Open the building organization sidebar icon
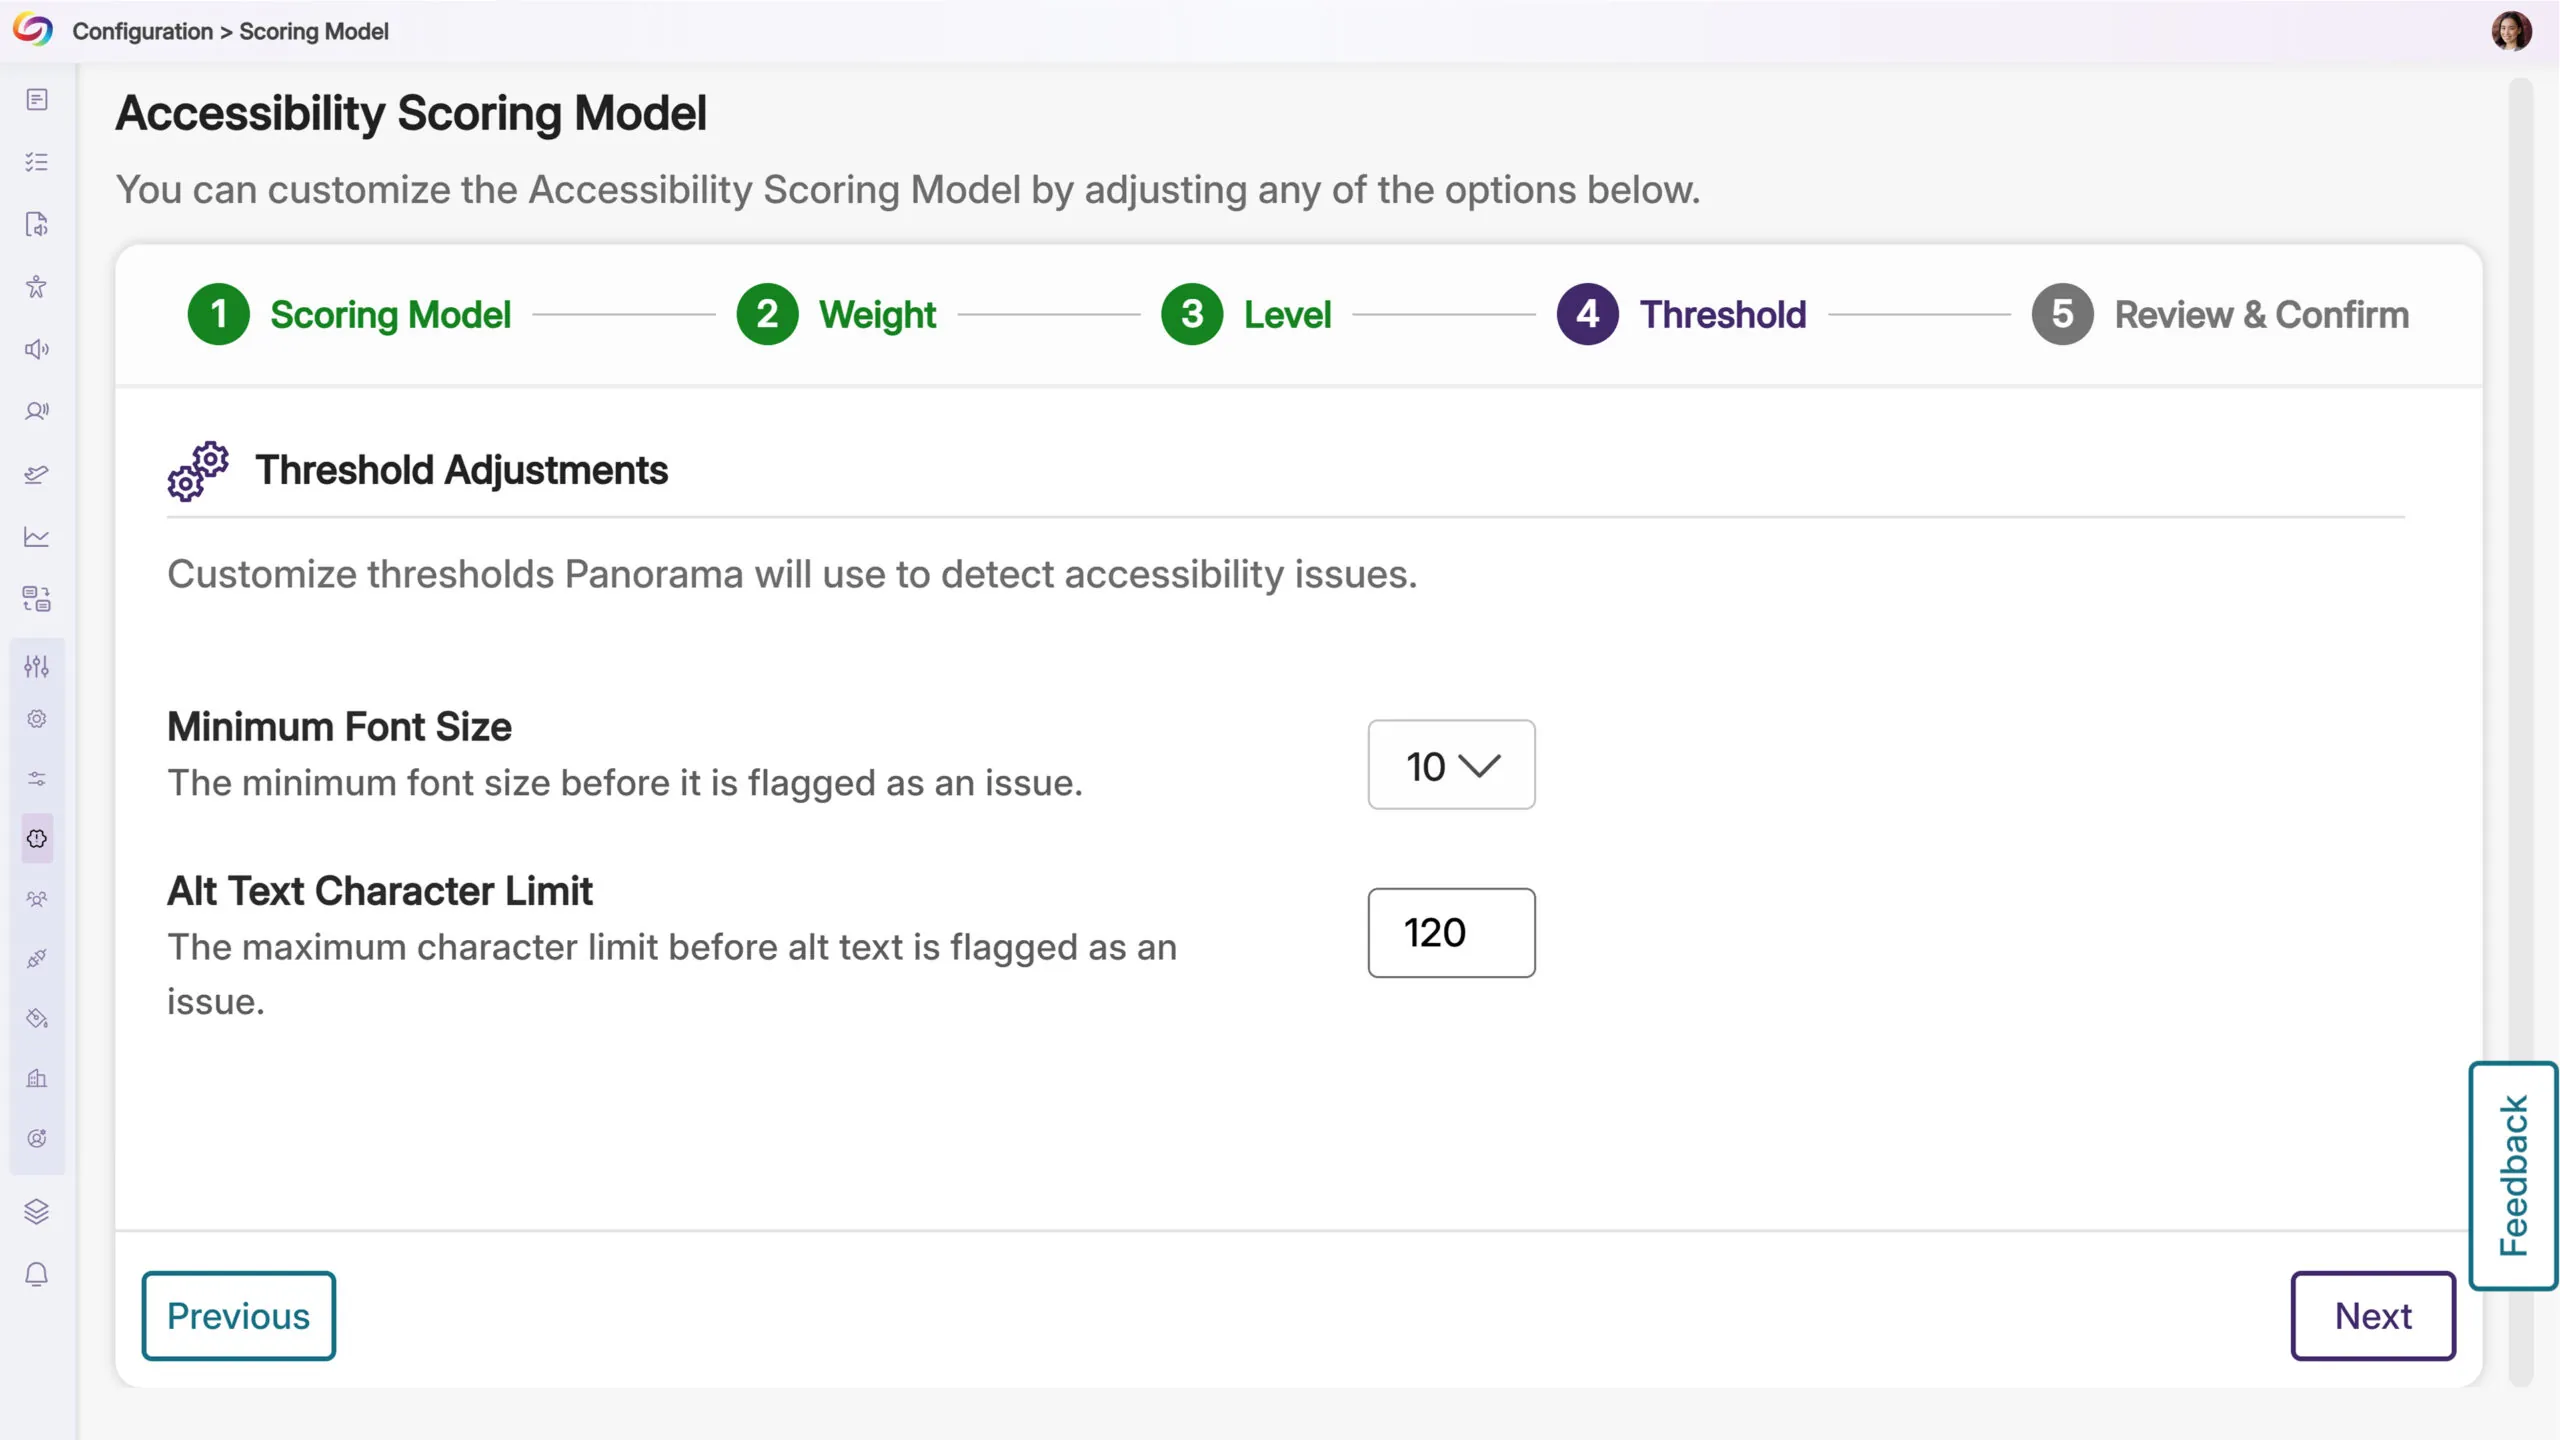Viewport: 2560px width, 1440px height. (37, 1079)
